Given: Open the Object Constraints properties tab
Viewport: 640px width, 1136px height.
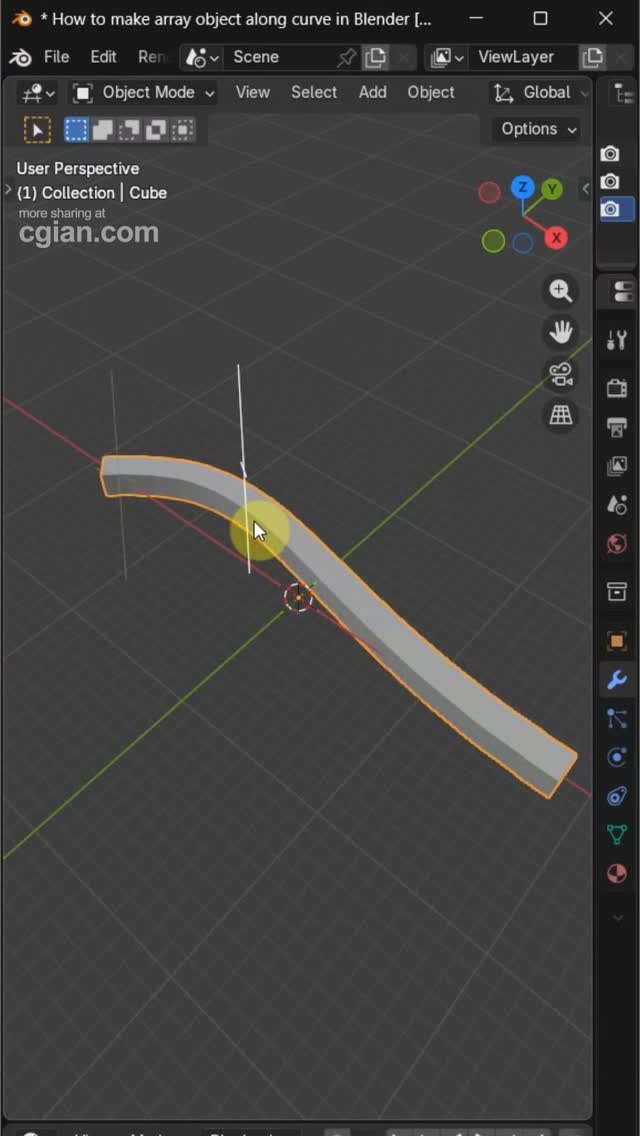Looking at the screenshot, I should click(x=617, y=796).
